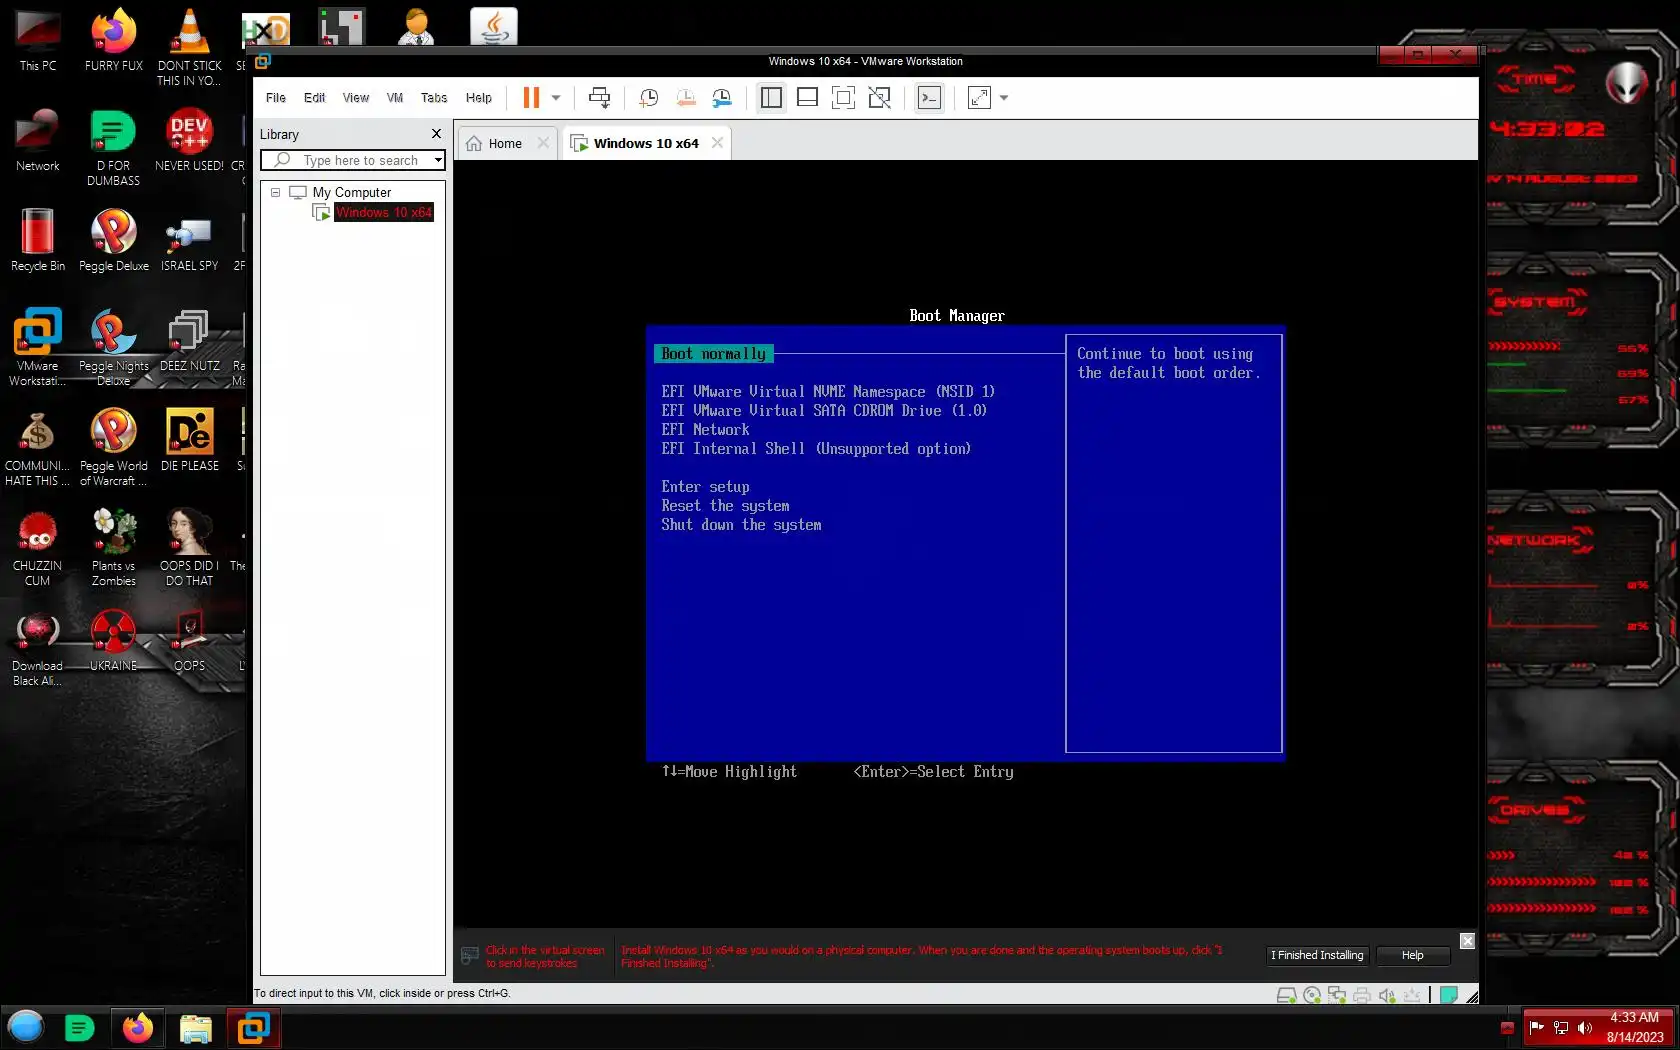The width and height of the screenshot is (1680, 1050).
Task: Open the Help menu
Action: click(x=479, y=98)
